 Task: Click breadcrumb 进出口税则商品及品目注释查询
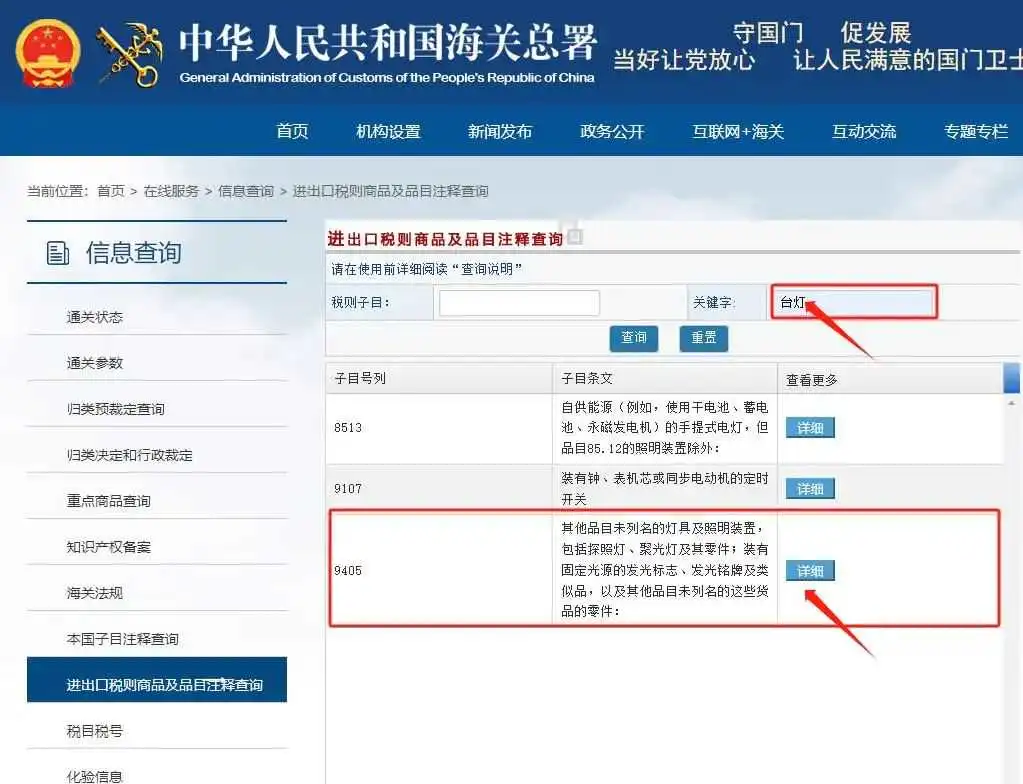coord(390,191)
